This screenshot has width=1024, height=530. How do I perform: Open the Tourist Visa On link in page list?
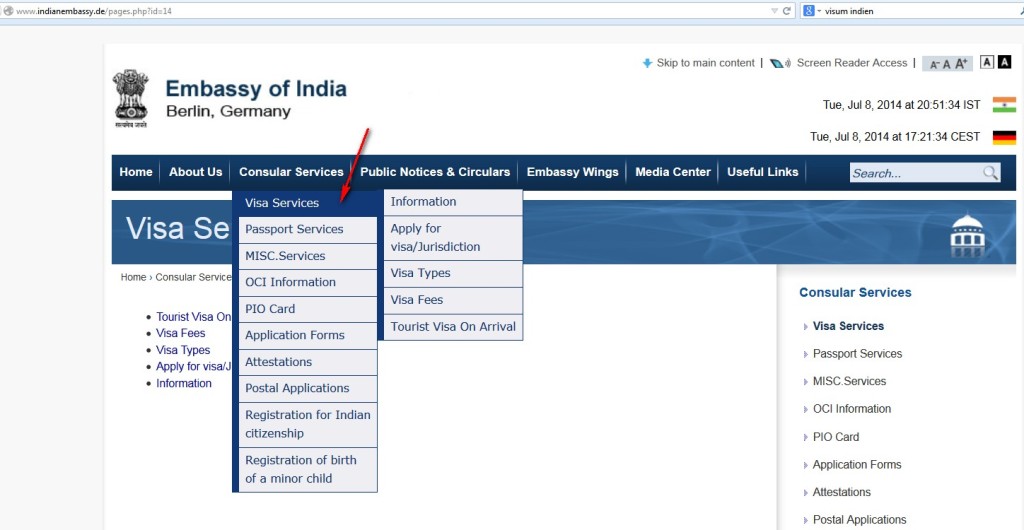coord(193,317)
